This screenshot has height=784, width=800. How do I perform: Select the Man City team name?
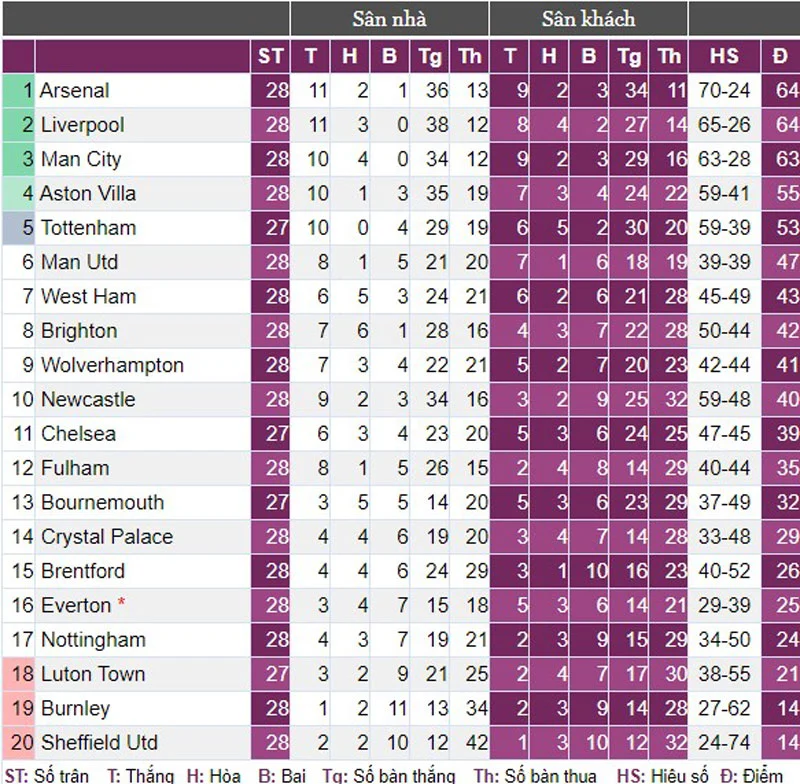[x=81, y=160]
